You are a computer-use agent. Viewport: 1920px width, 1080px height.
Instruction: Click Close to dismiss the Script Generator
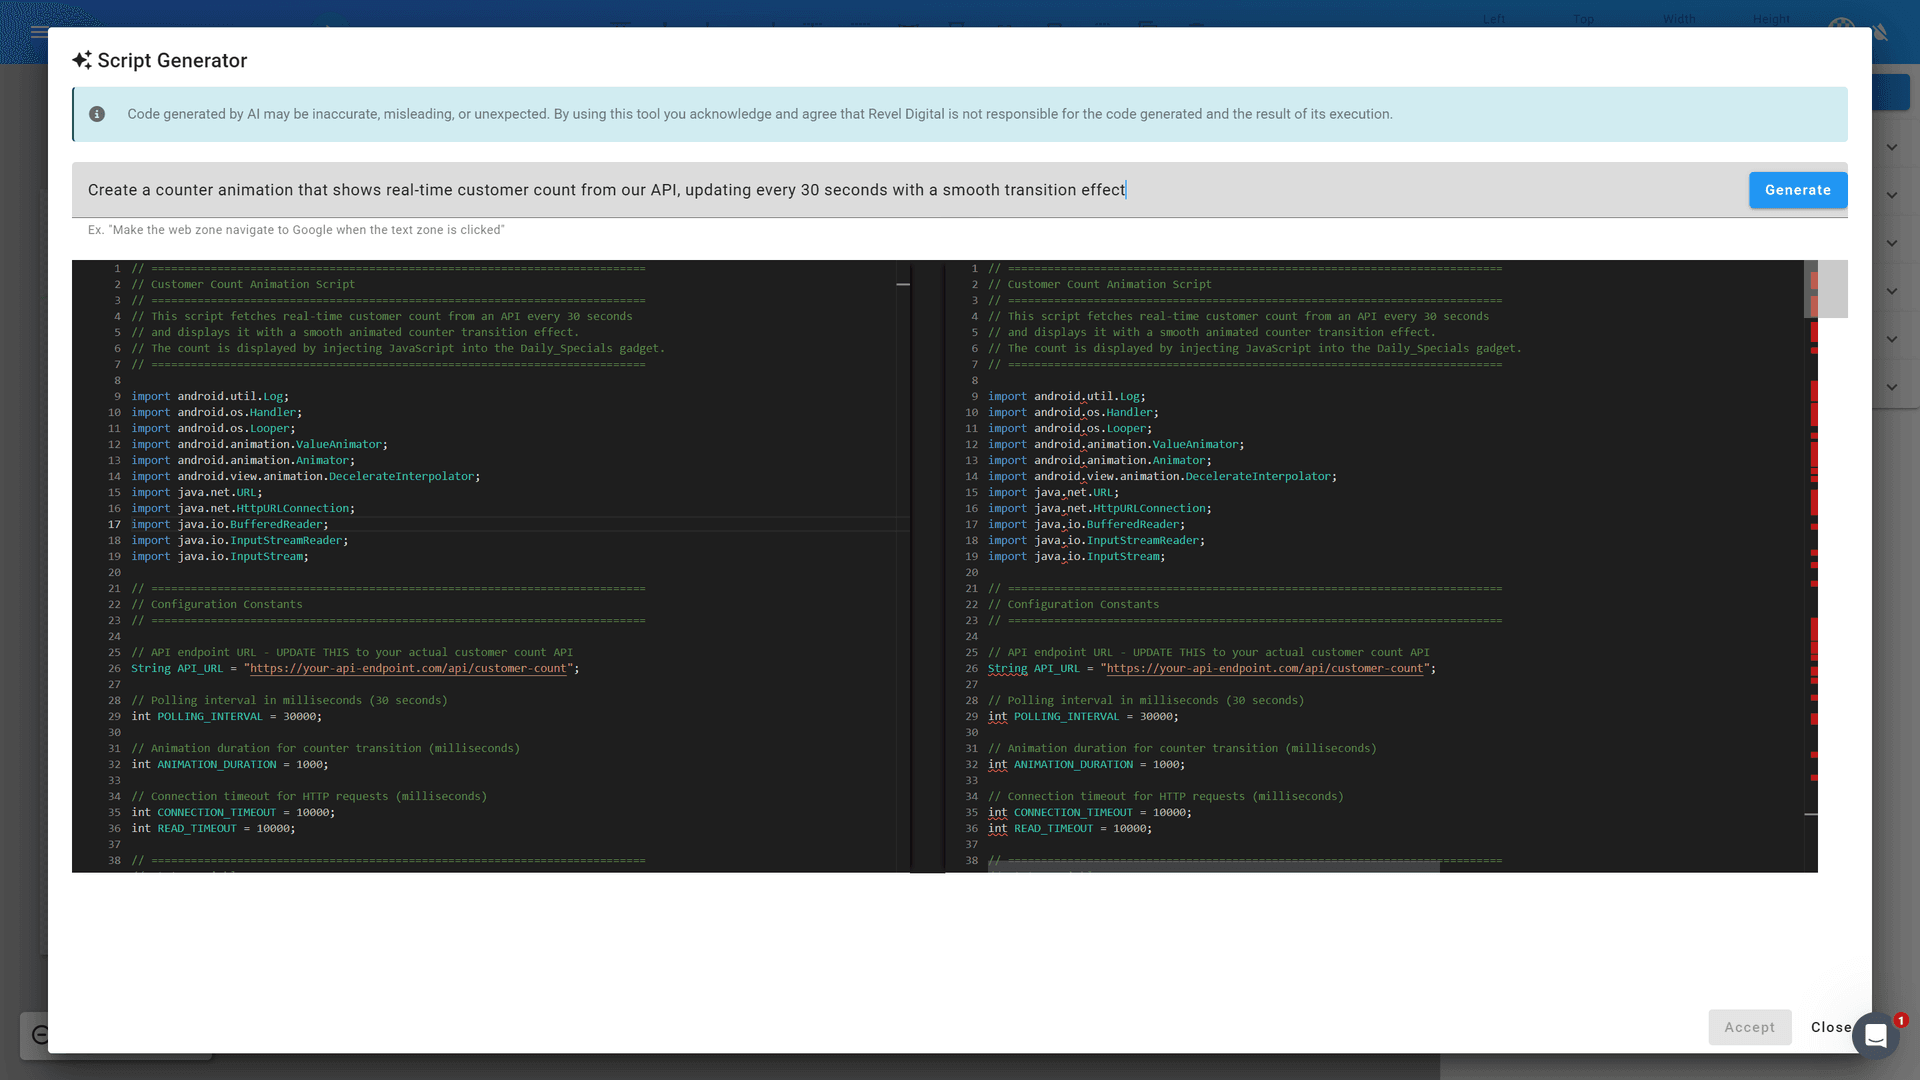click(x=1832, y=1027)
